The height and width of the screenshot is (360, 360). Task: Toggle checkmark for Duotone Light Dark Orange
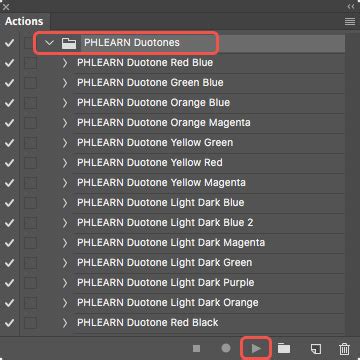[10, 303]
